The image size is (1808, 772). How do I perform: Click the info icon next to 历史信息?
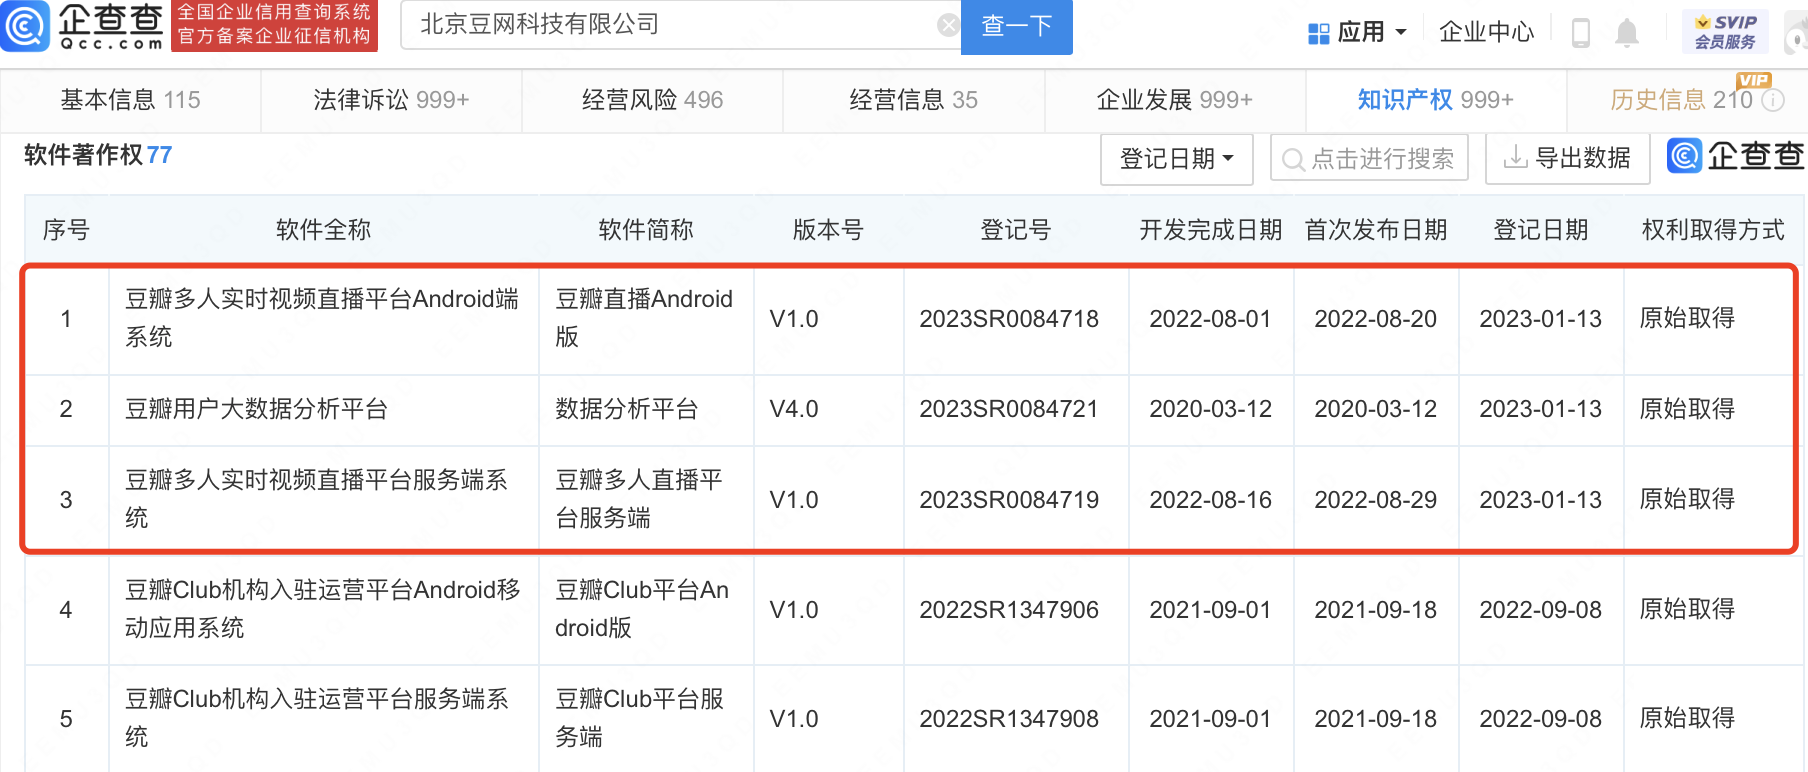1772,100
